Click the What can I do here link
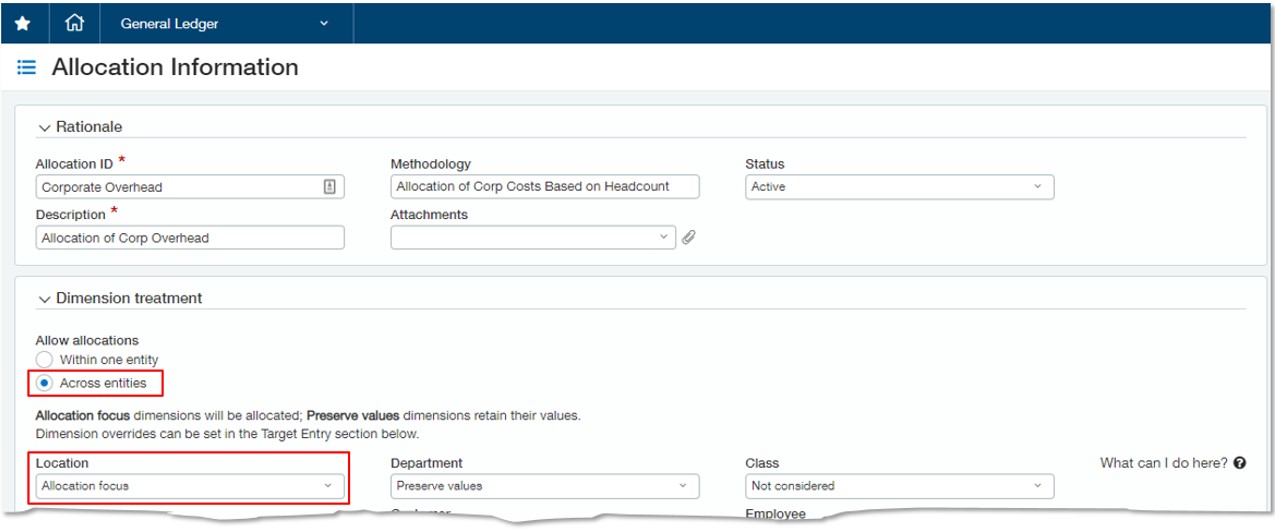1275x529 pixels. [x=1164, y=463]
